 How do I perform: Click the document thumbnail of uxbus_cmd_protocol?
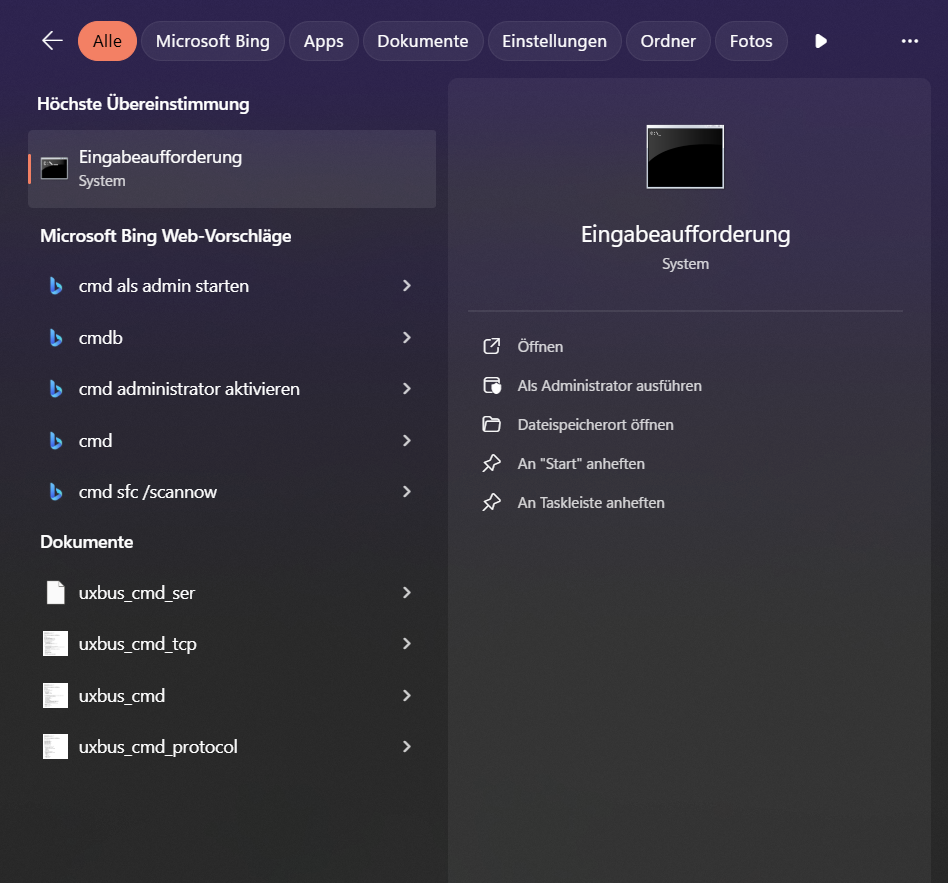click(55, 746)
